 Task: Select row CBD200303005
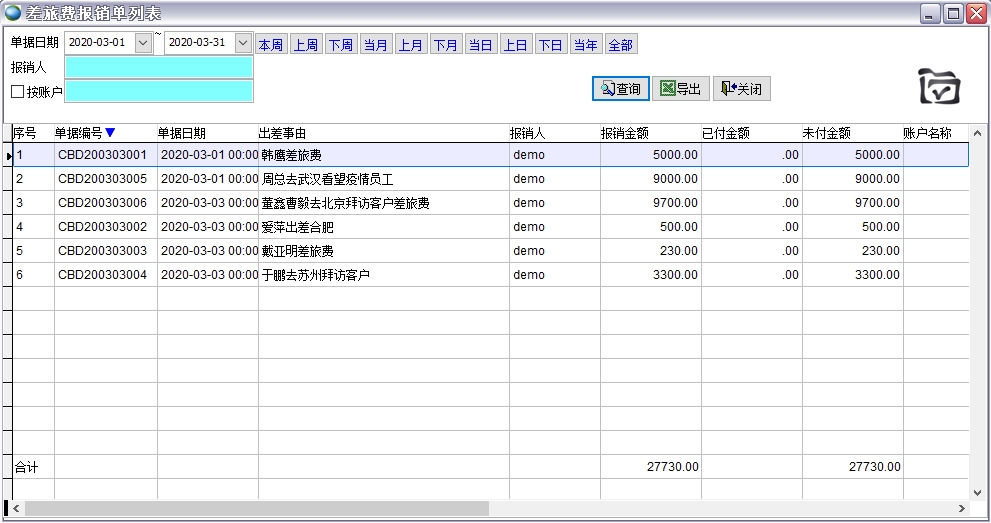102,179
